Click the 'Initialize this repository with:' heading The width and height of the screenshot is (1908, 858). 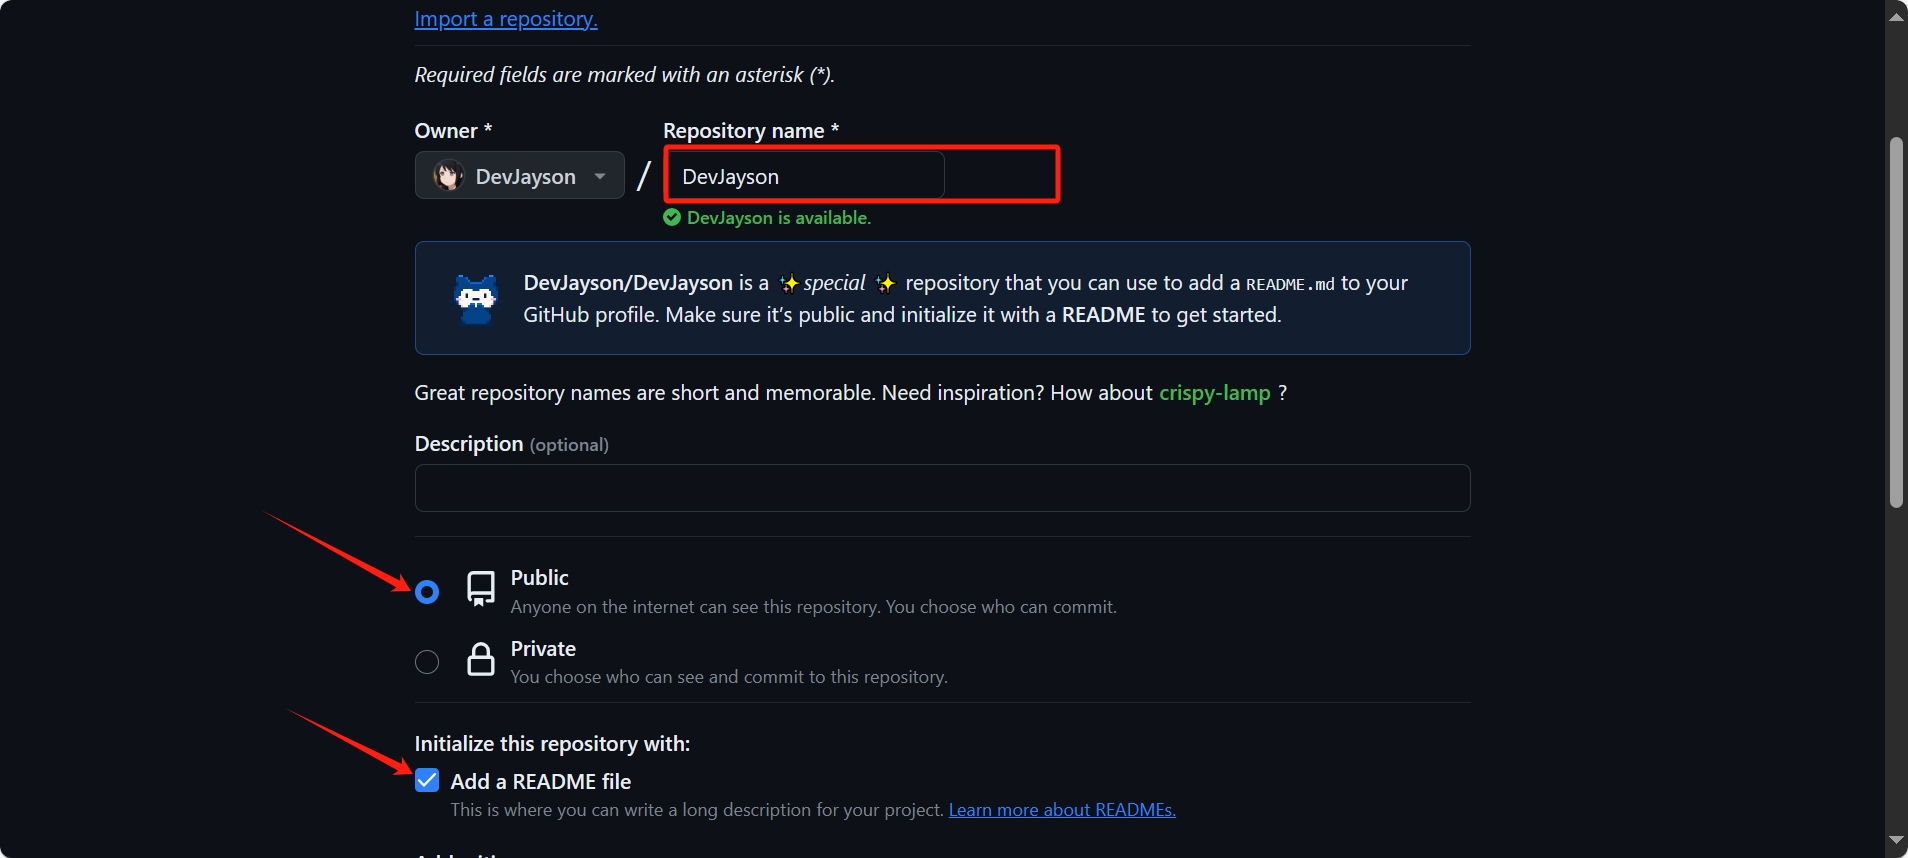[552, 744]
